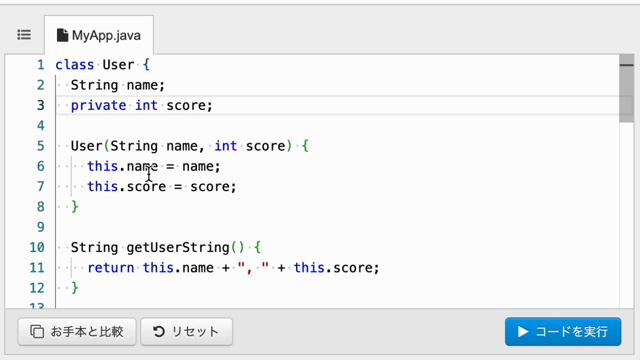Click line number 1 in the gutter
The height and width of the screenshot is (360, 640).
(40, 65)
